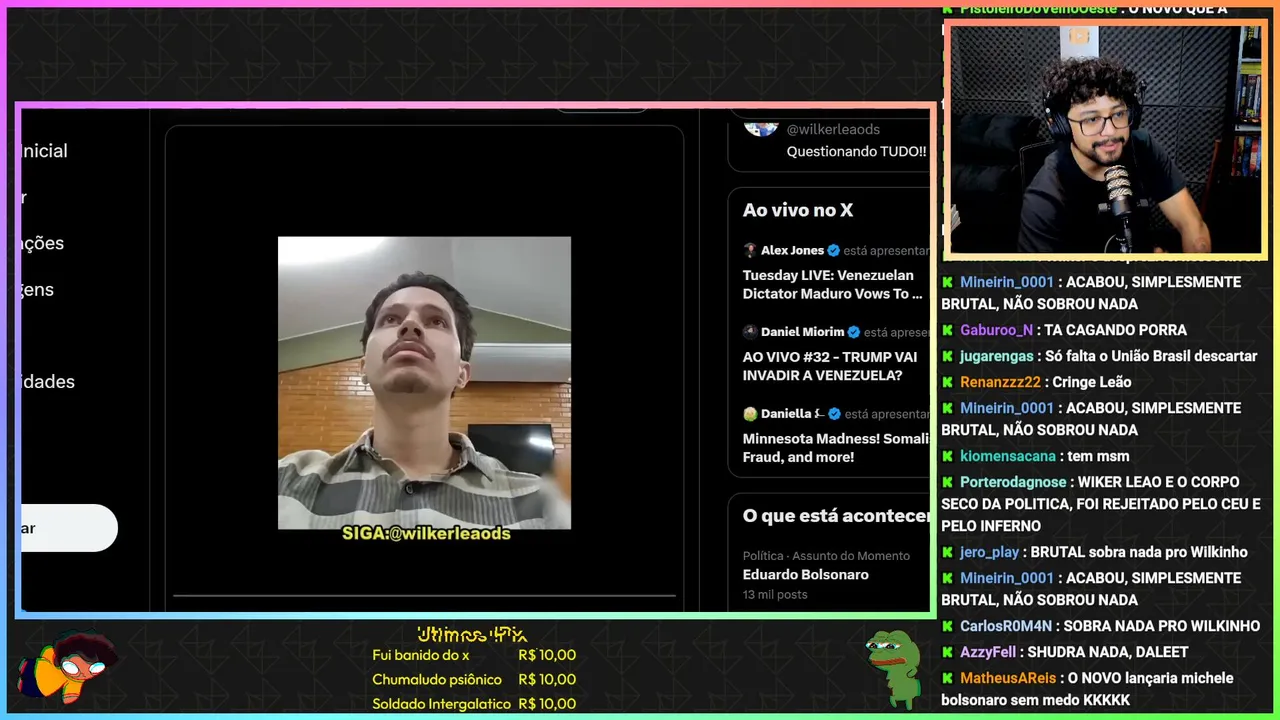Open Daniel Miorim profile avatar
This screenshot has width=1280, height=720.
(x=750, y=332)
